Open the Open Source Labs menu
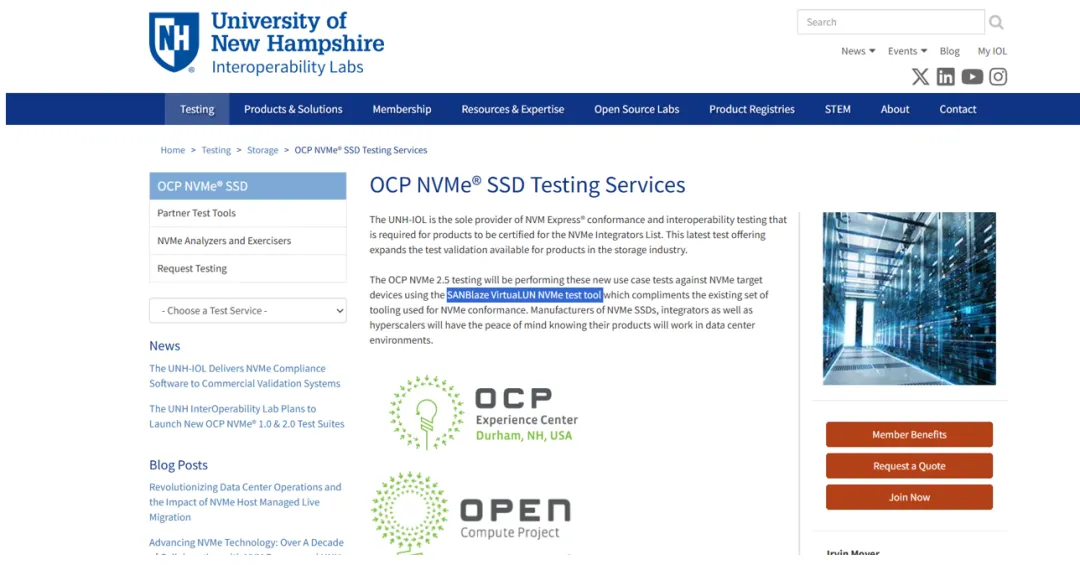This screenshot has height=565, width=1080. [636, 109]
